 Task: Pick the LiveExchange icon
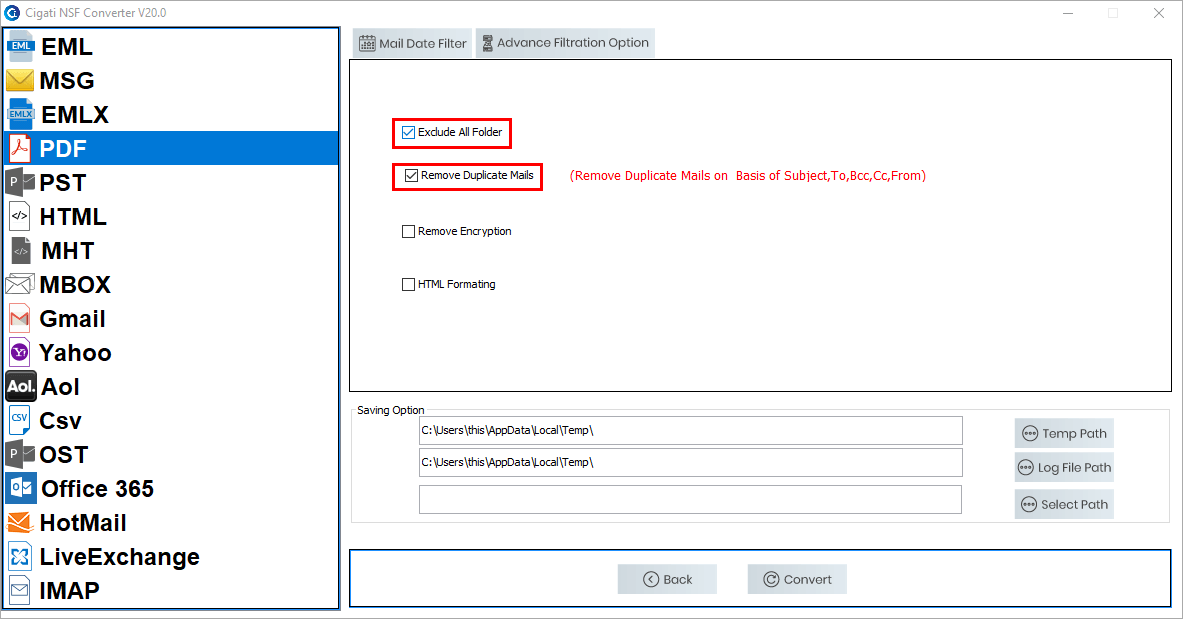[x=20, y=556]
